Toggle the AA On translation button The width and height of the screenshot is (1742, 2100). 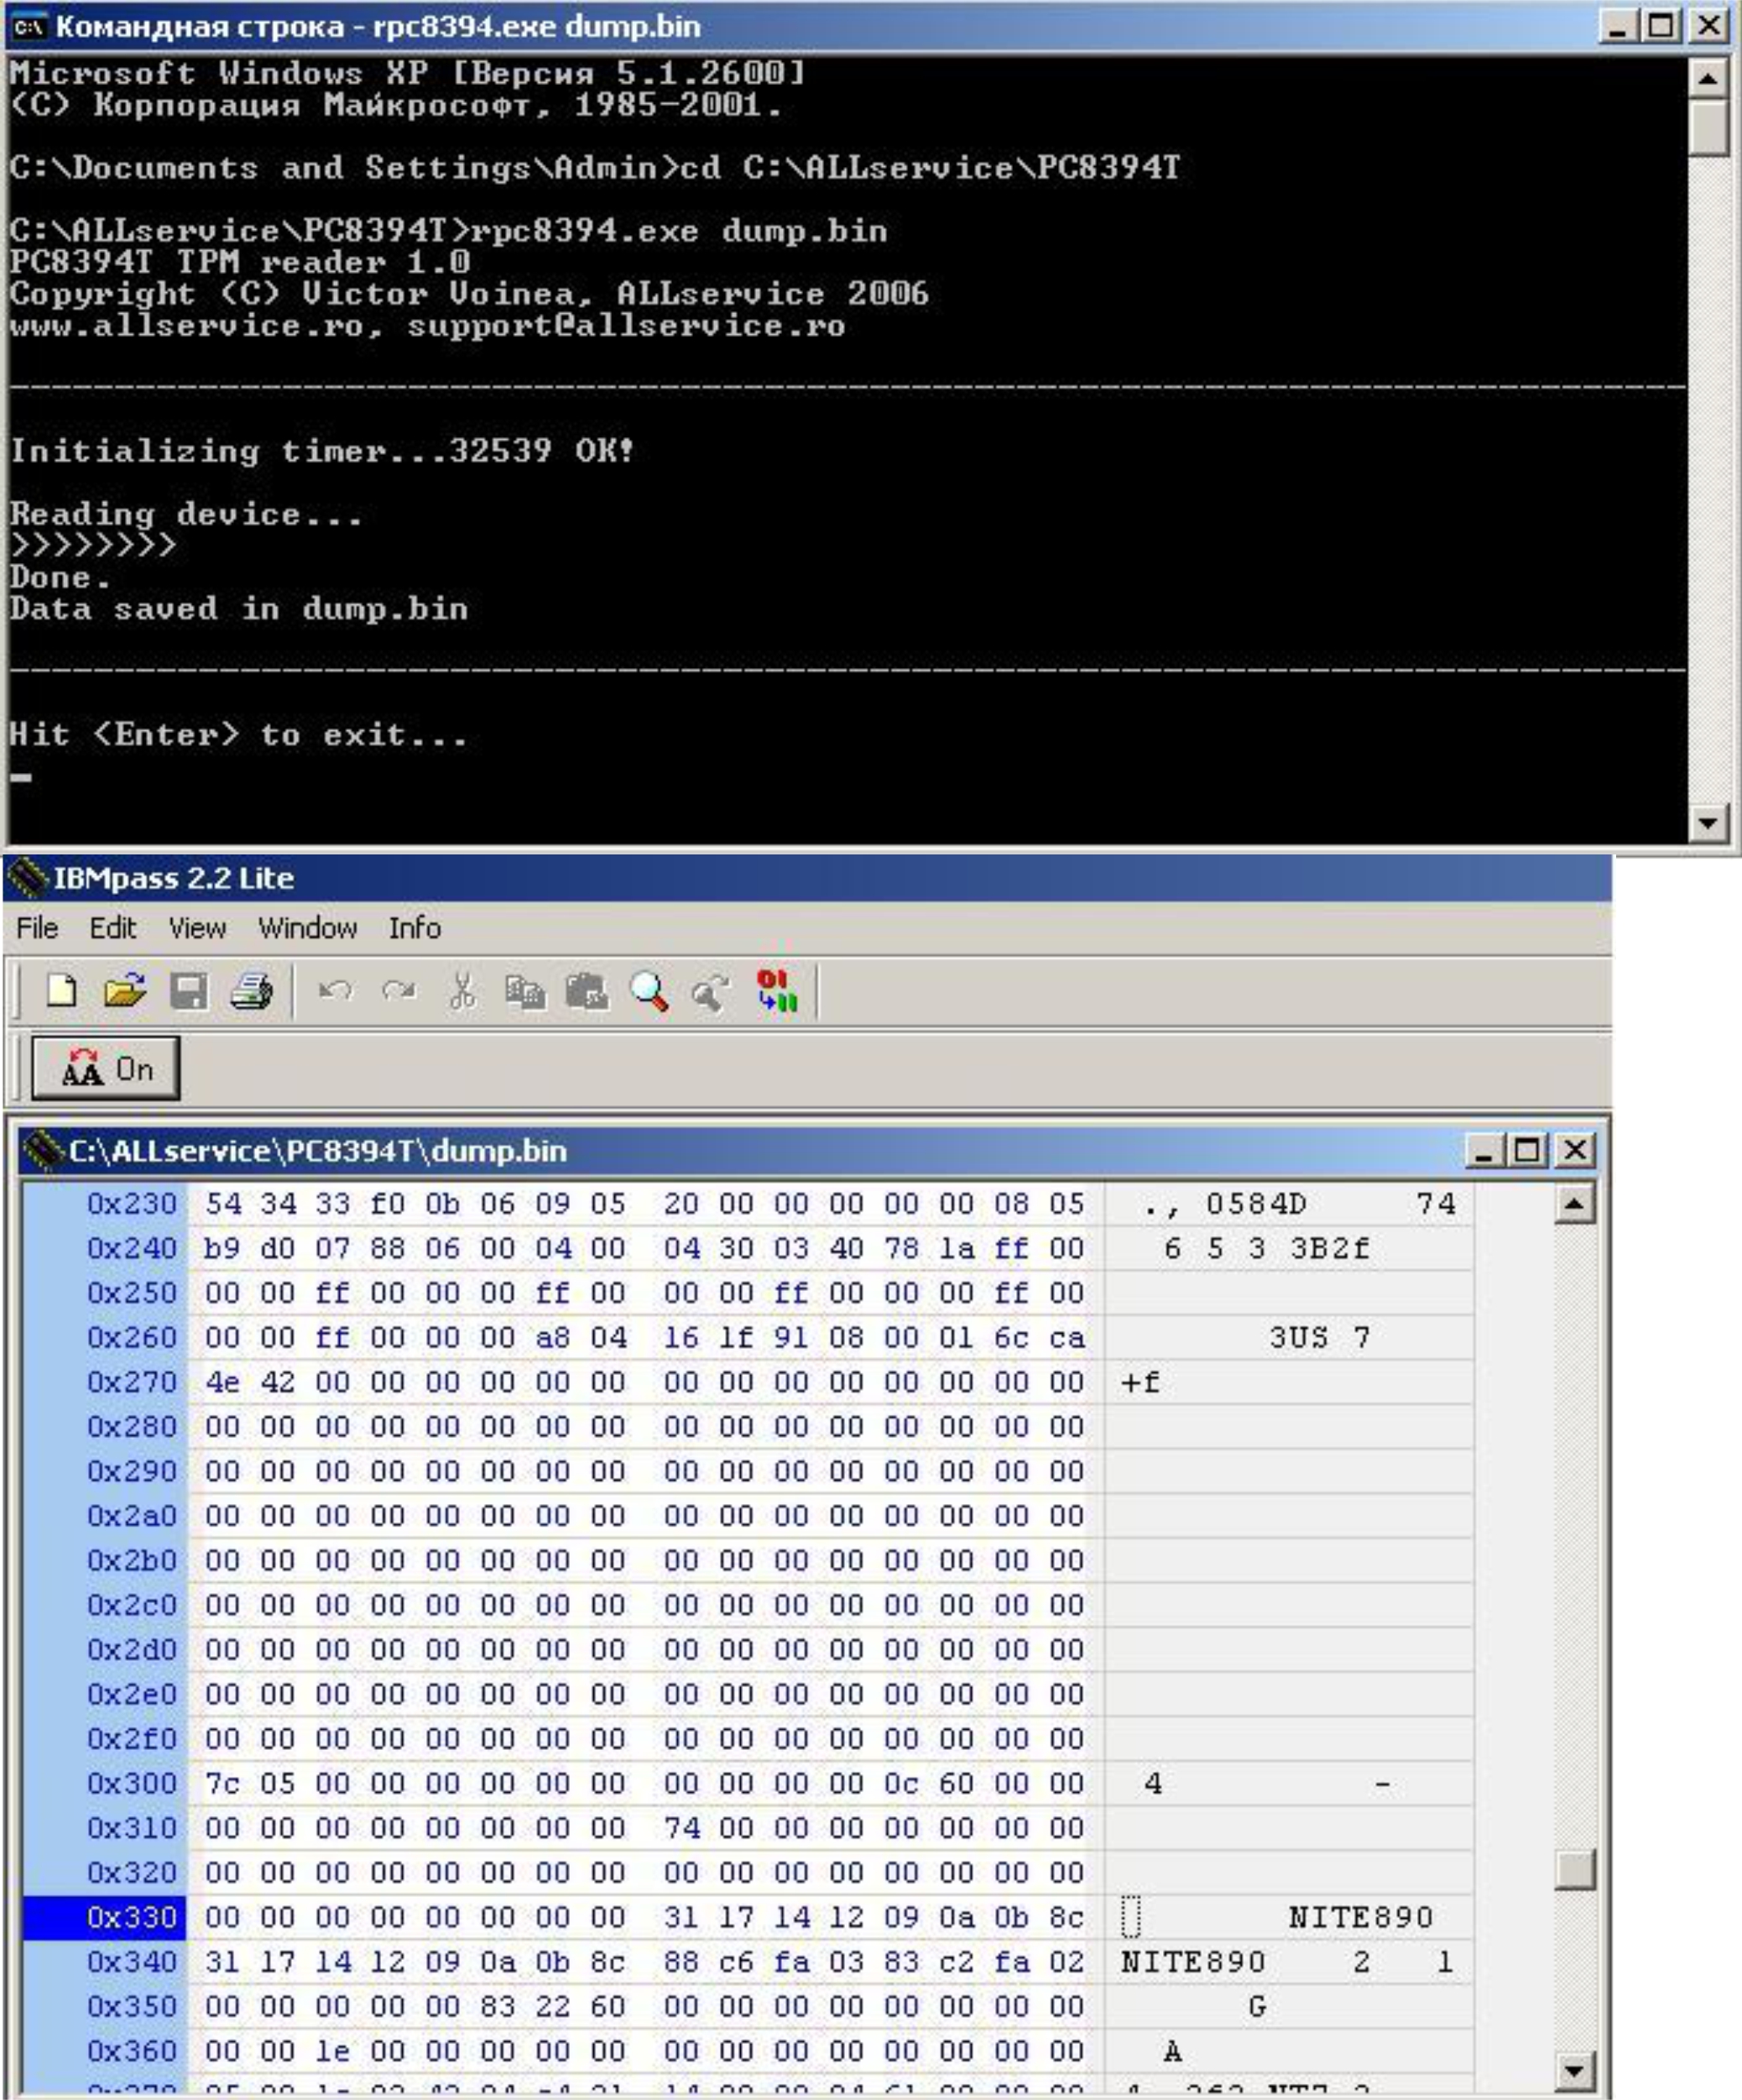point(106,1069)
